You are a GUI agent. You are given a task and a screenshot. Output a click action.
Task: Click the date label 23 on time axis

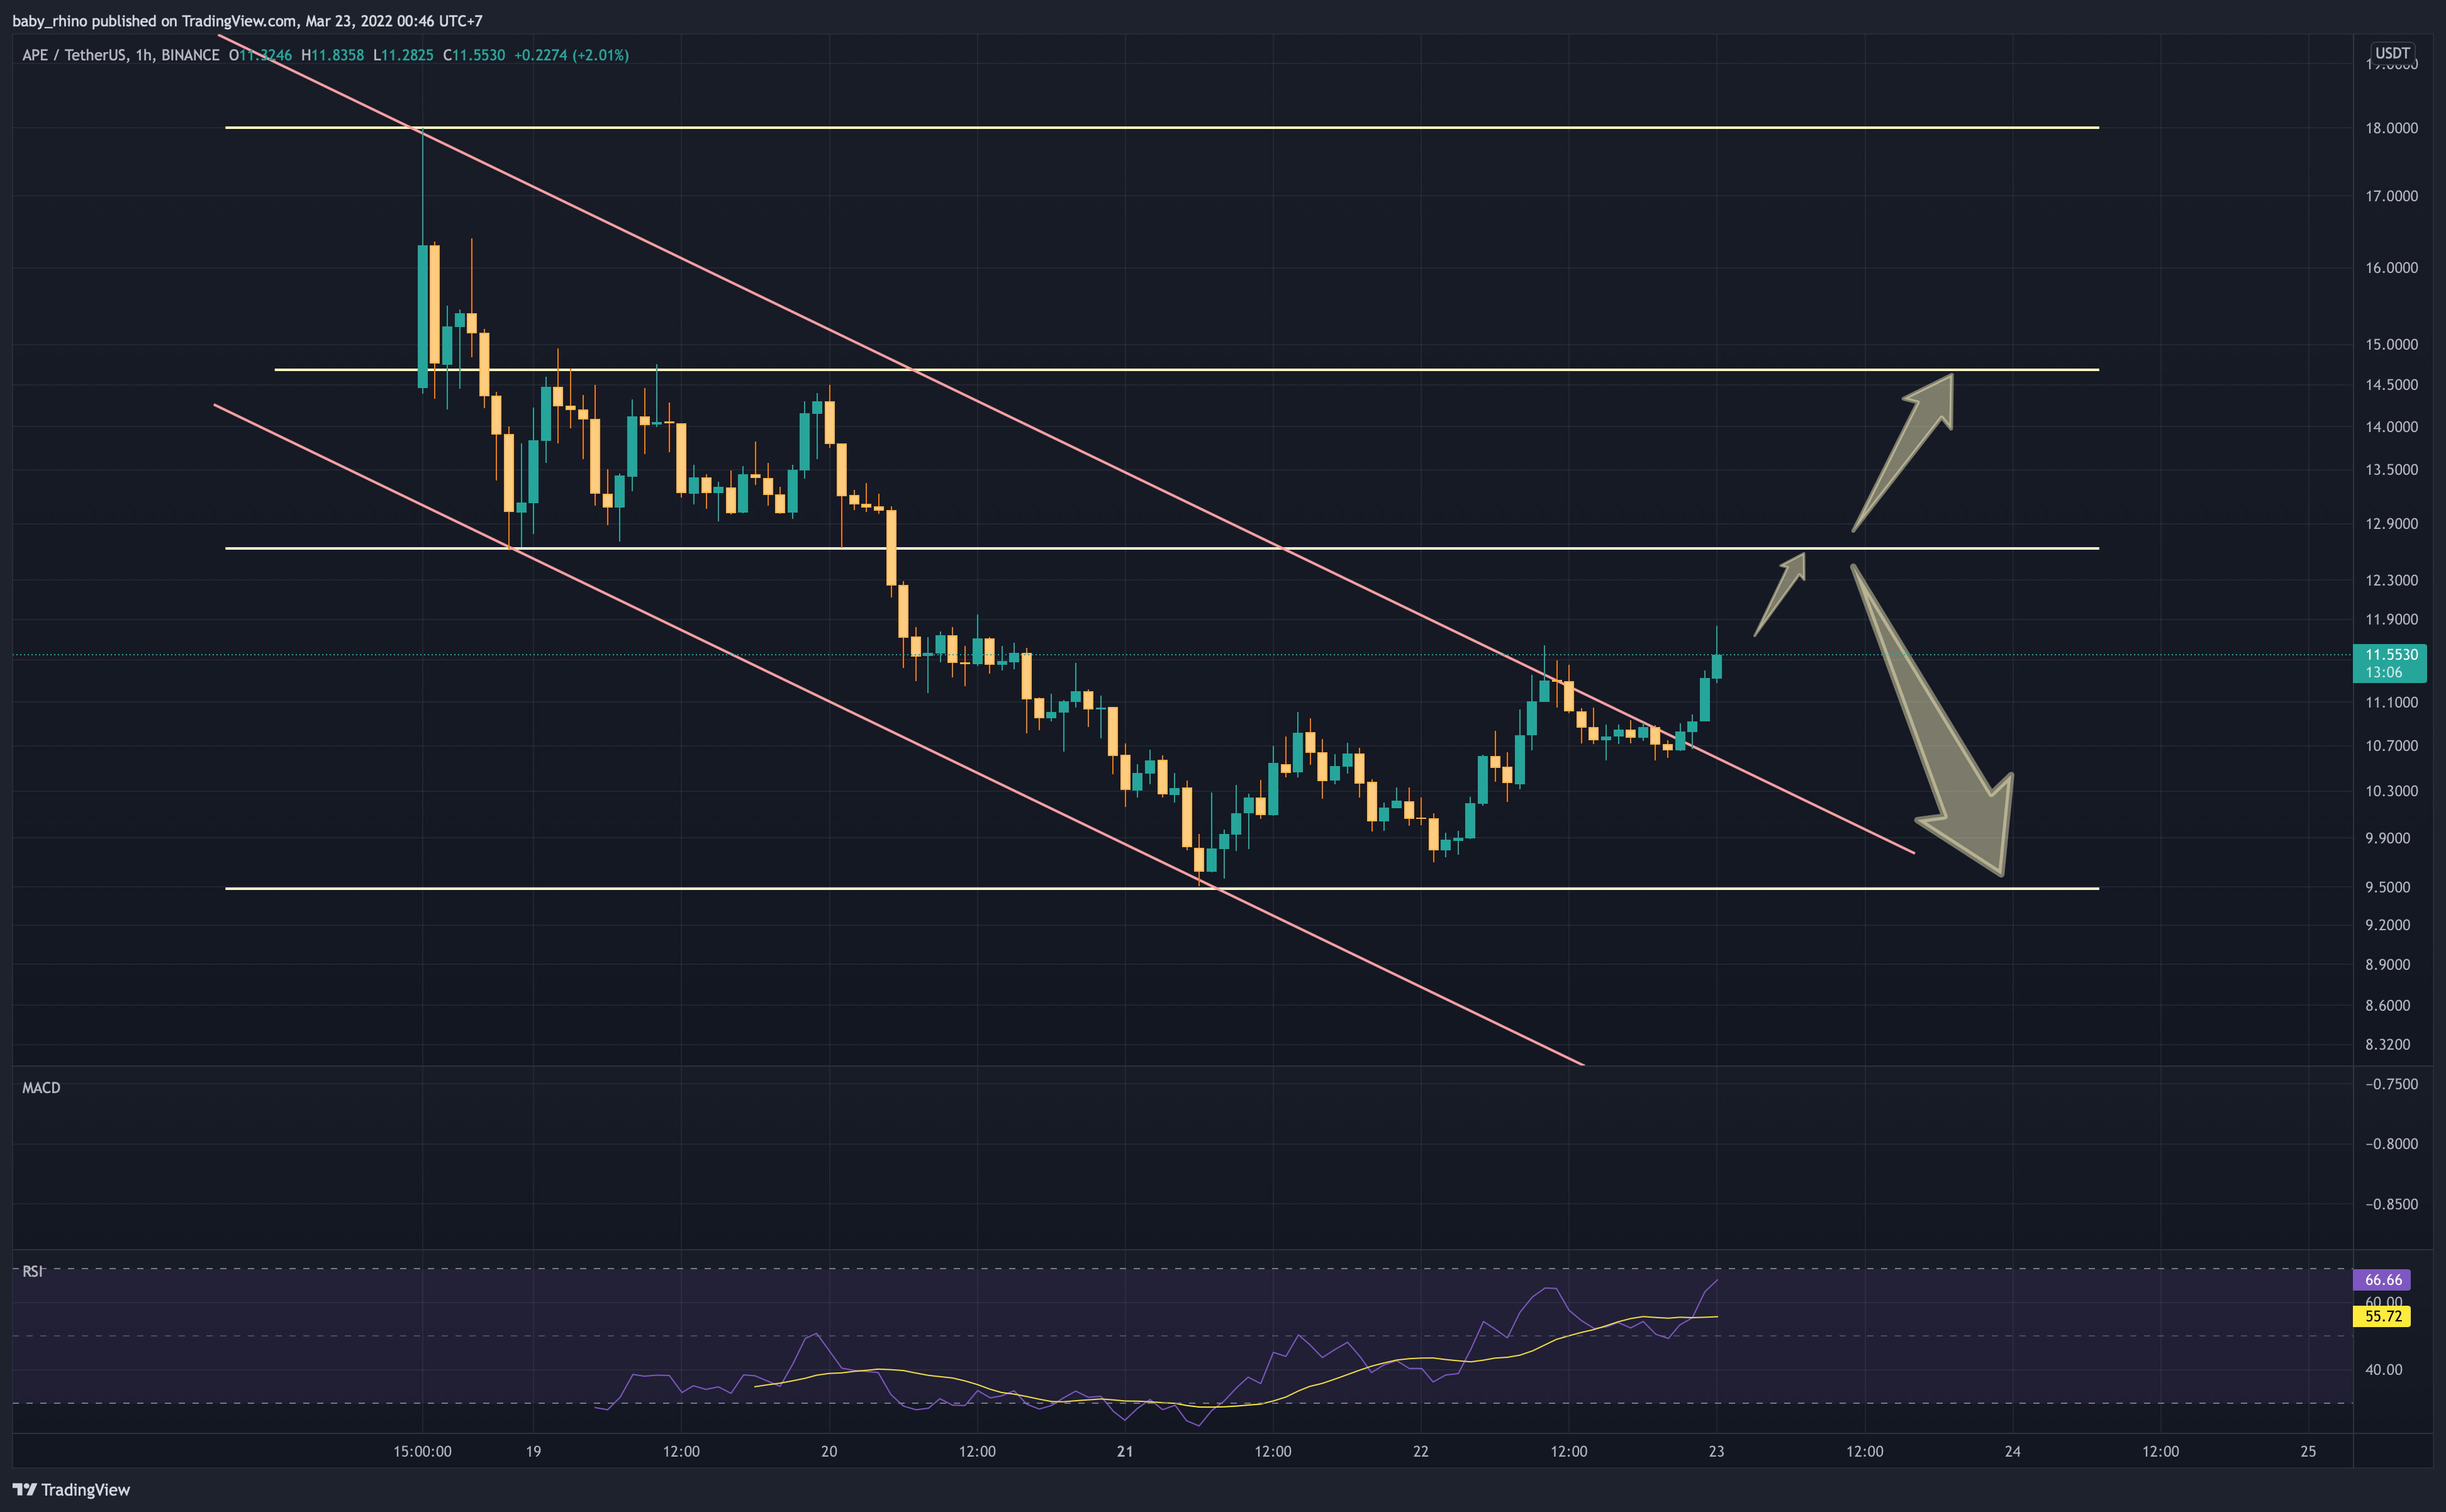click(1717, 1452)
